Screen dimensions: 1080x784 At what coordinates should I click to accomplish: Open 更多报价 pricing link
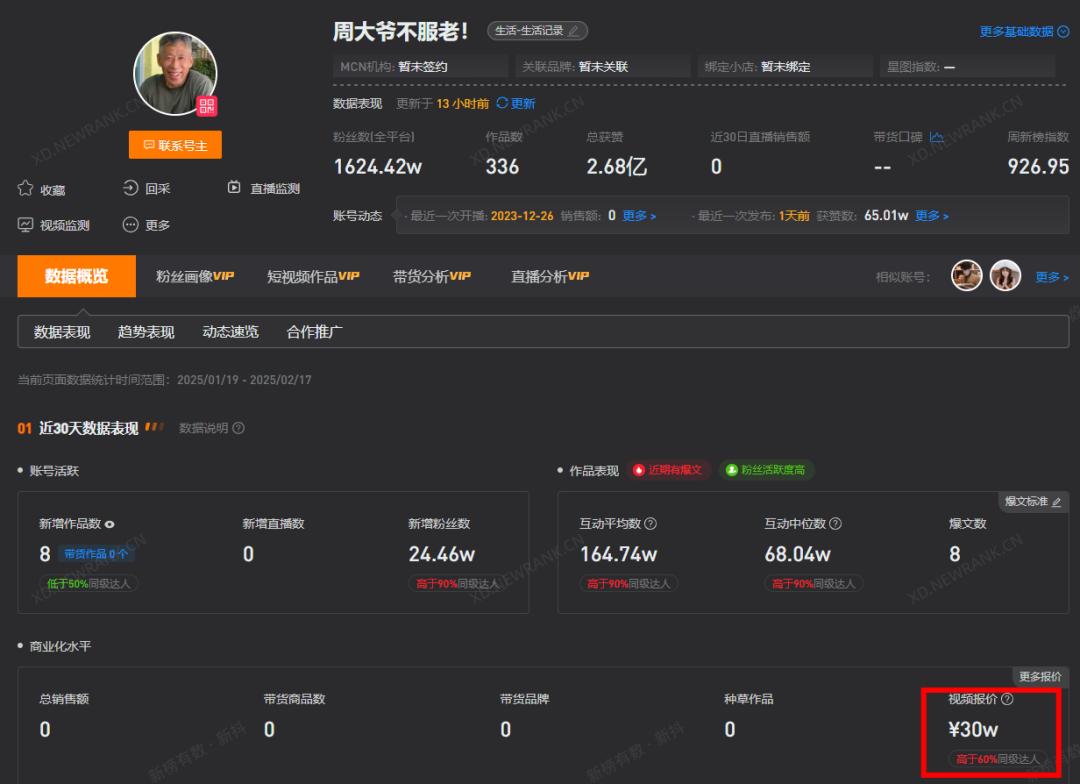[1040, 676]
